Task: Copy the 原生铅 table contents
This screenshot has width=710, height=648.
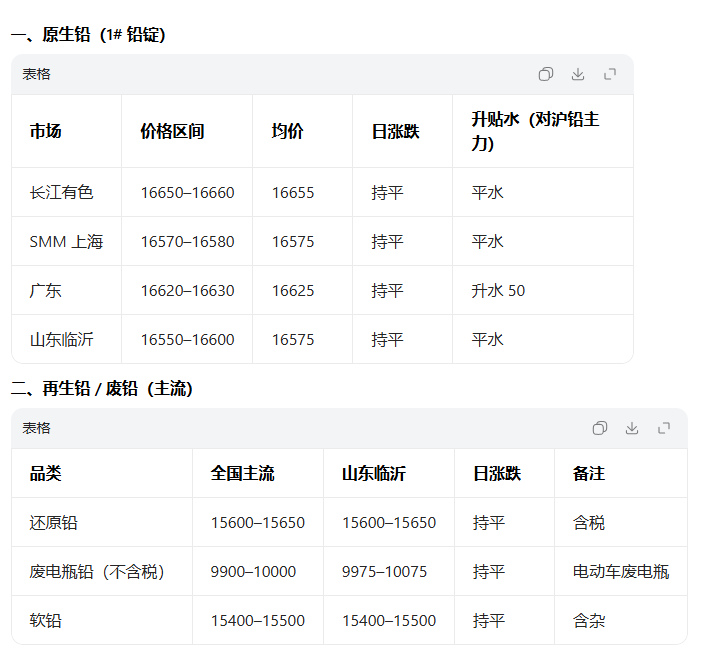Action: coord(546,74)
